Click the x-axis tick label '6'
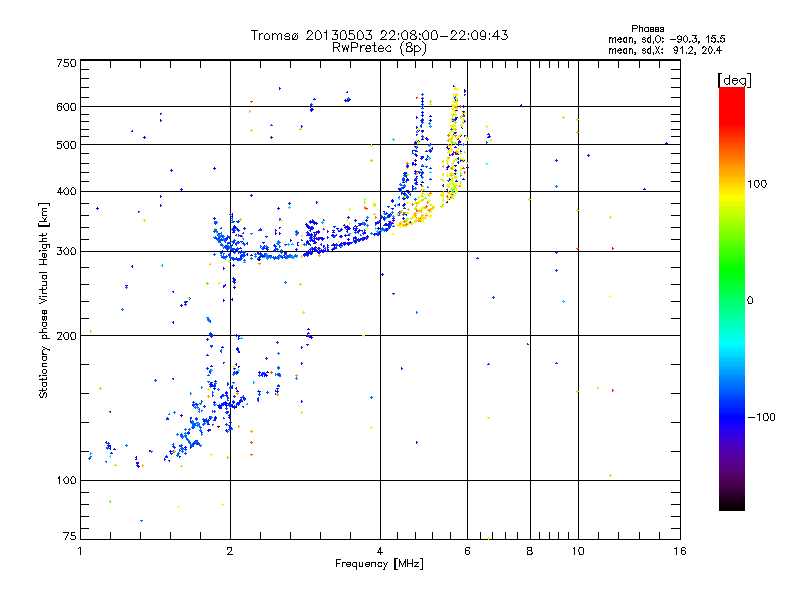The height and width of the screenshot is (600, 800). pos(467,551)
